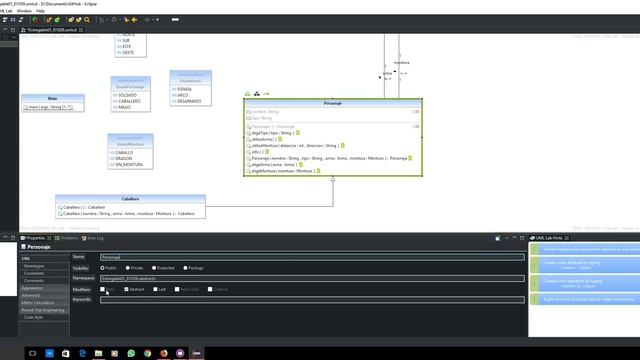Open Advanced section in Properties sidebar
Viewport: 640px width, 360px height.
tap(31, 296)
